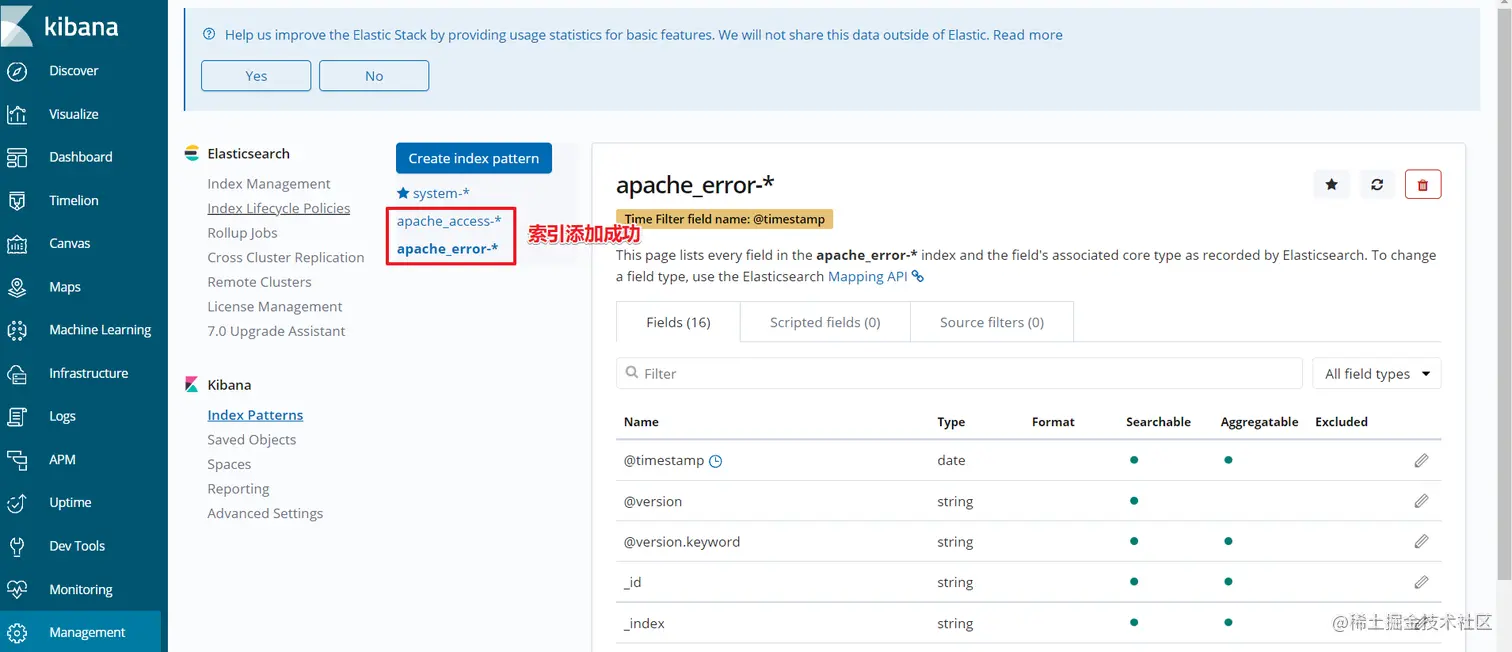Edit the _id field pencil icon

coord(1421,582)
